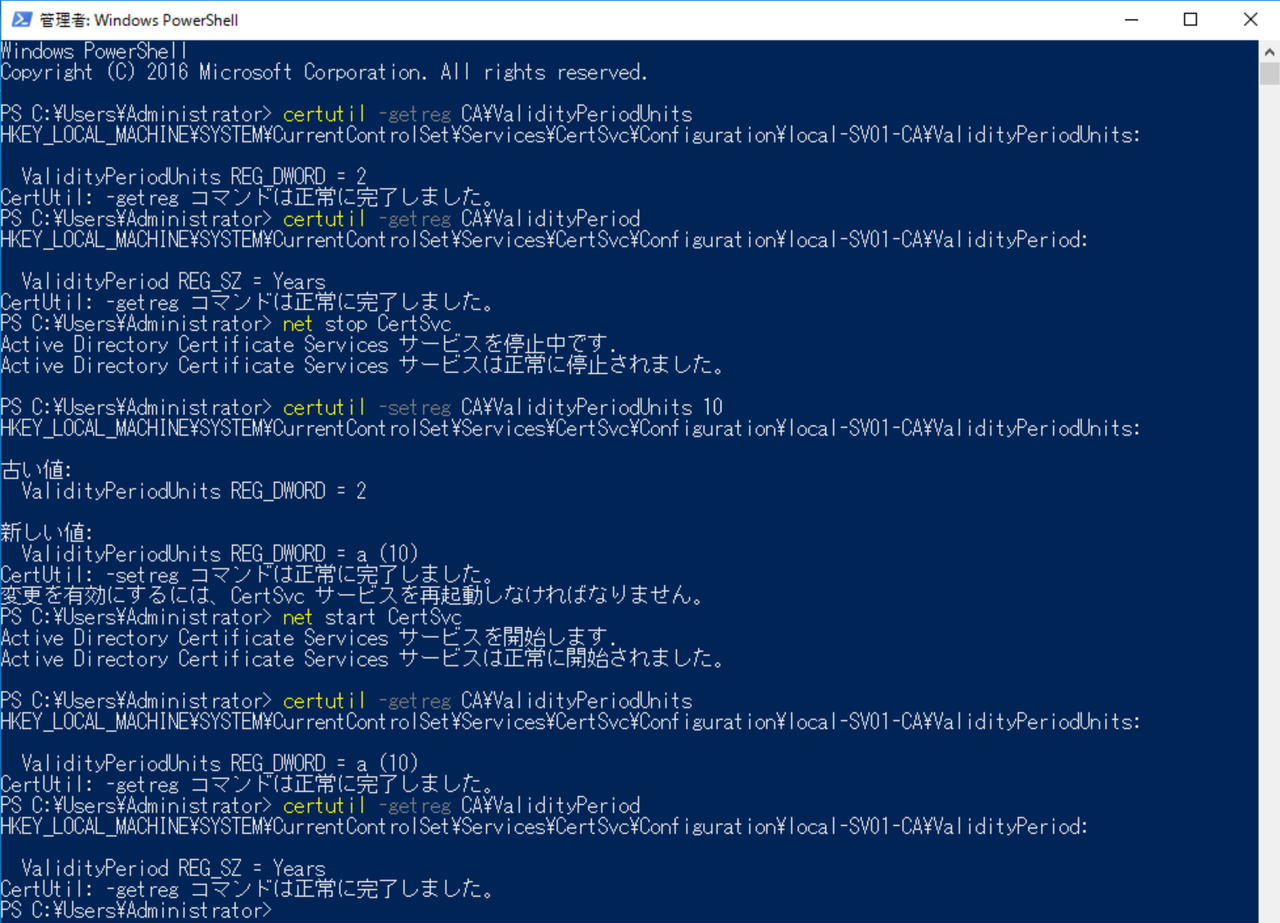The image size is (1280, 923).
Task: Click the 'net stop CertSvc' command
Action: point(367,324)
